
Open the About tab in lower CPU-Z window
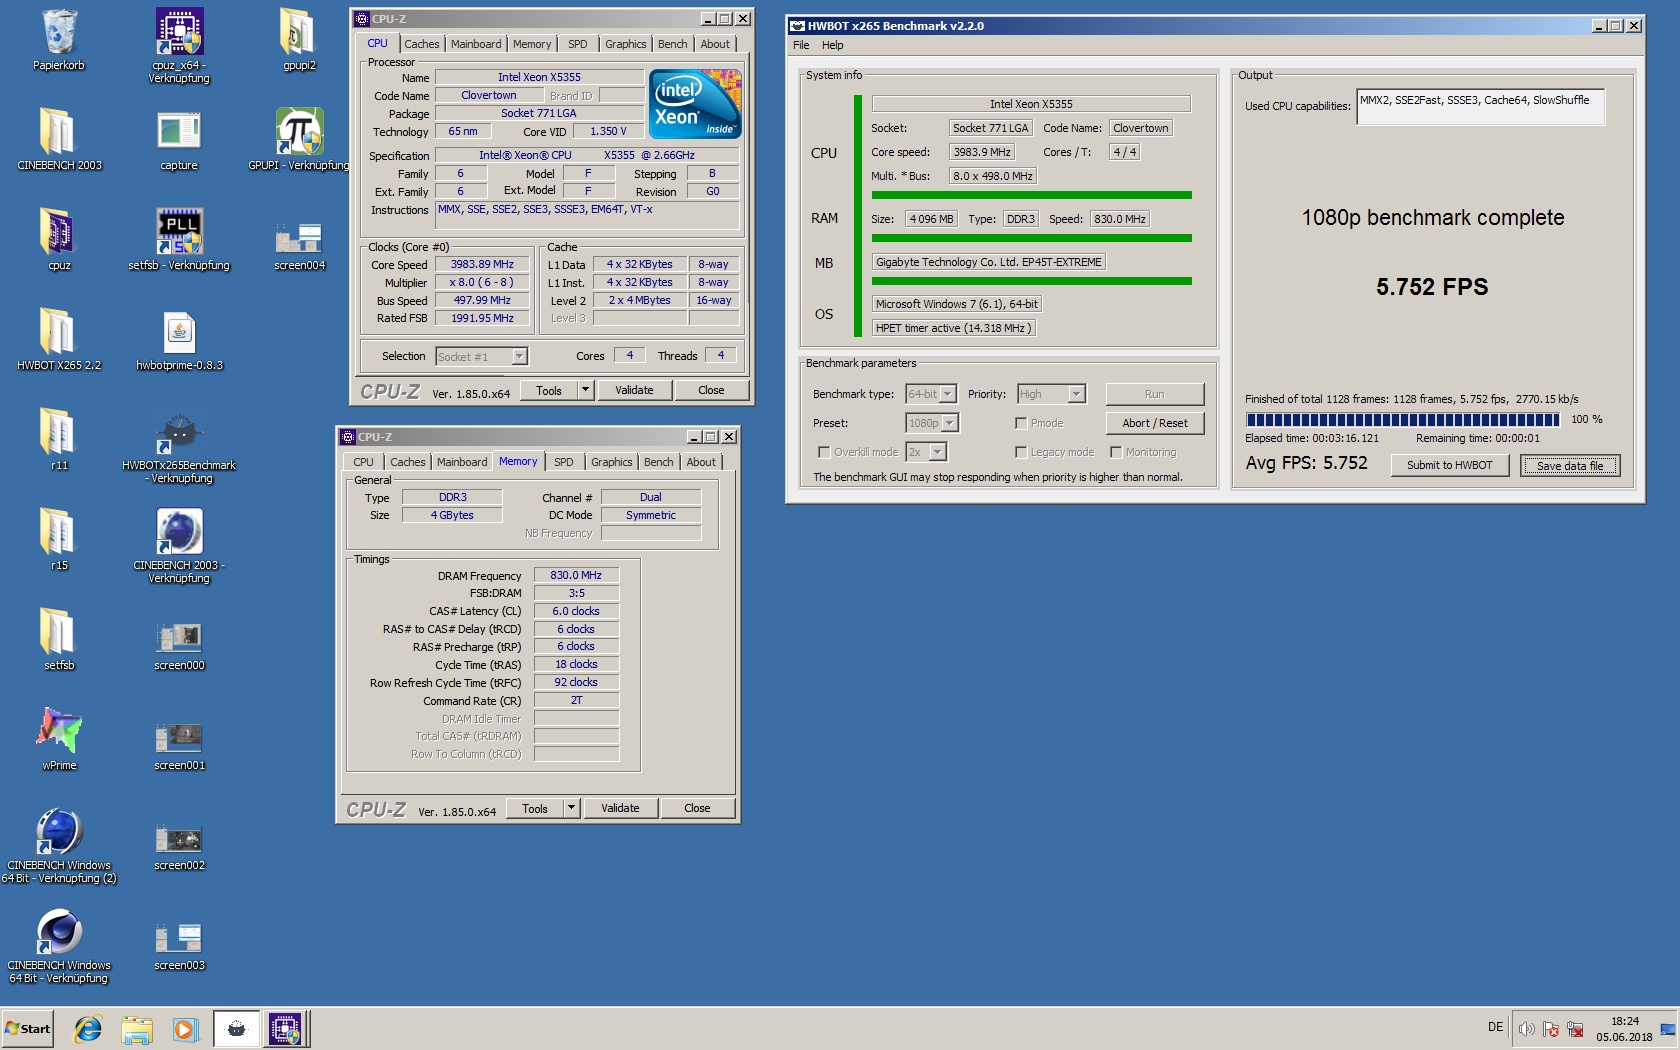(701, 462)
